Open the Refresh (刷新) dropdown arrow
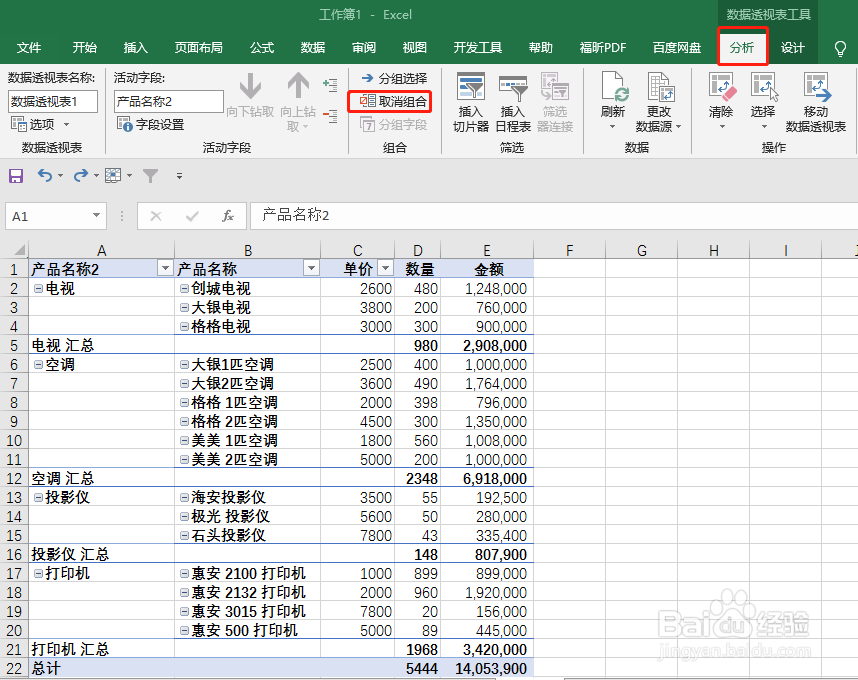This screenshot has width=858, height=680. coord(613,127)
